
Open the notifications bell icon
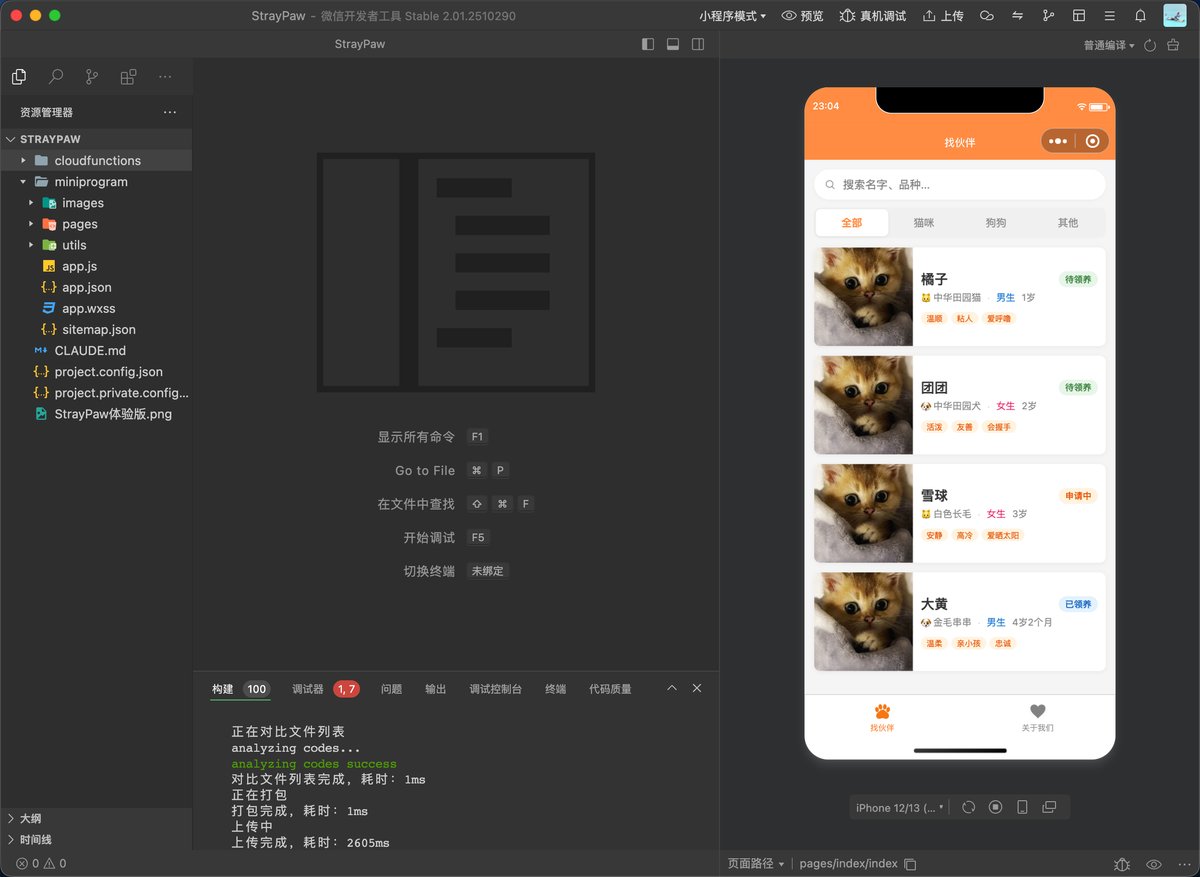pos(1140,16)
